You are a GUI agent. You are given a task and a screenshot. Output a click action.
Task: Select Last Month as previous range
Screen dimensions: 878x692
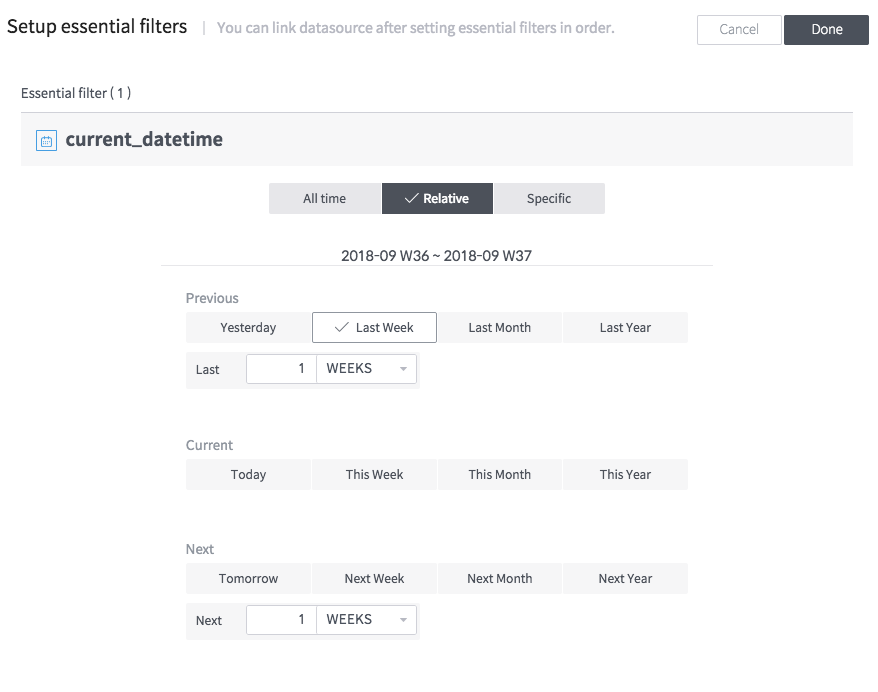[499, 327]
